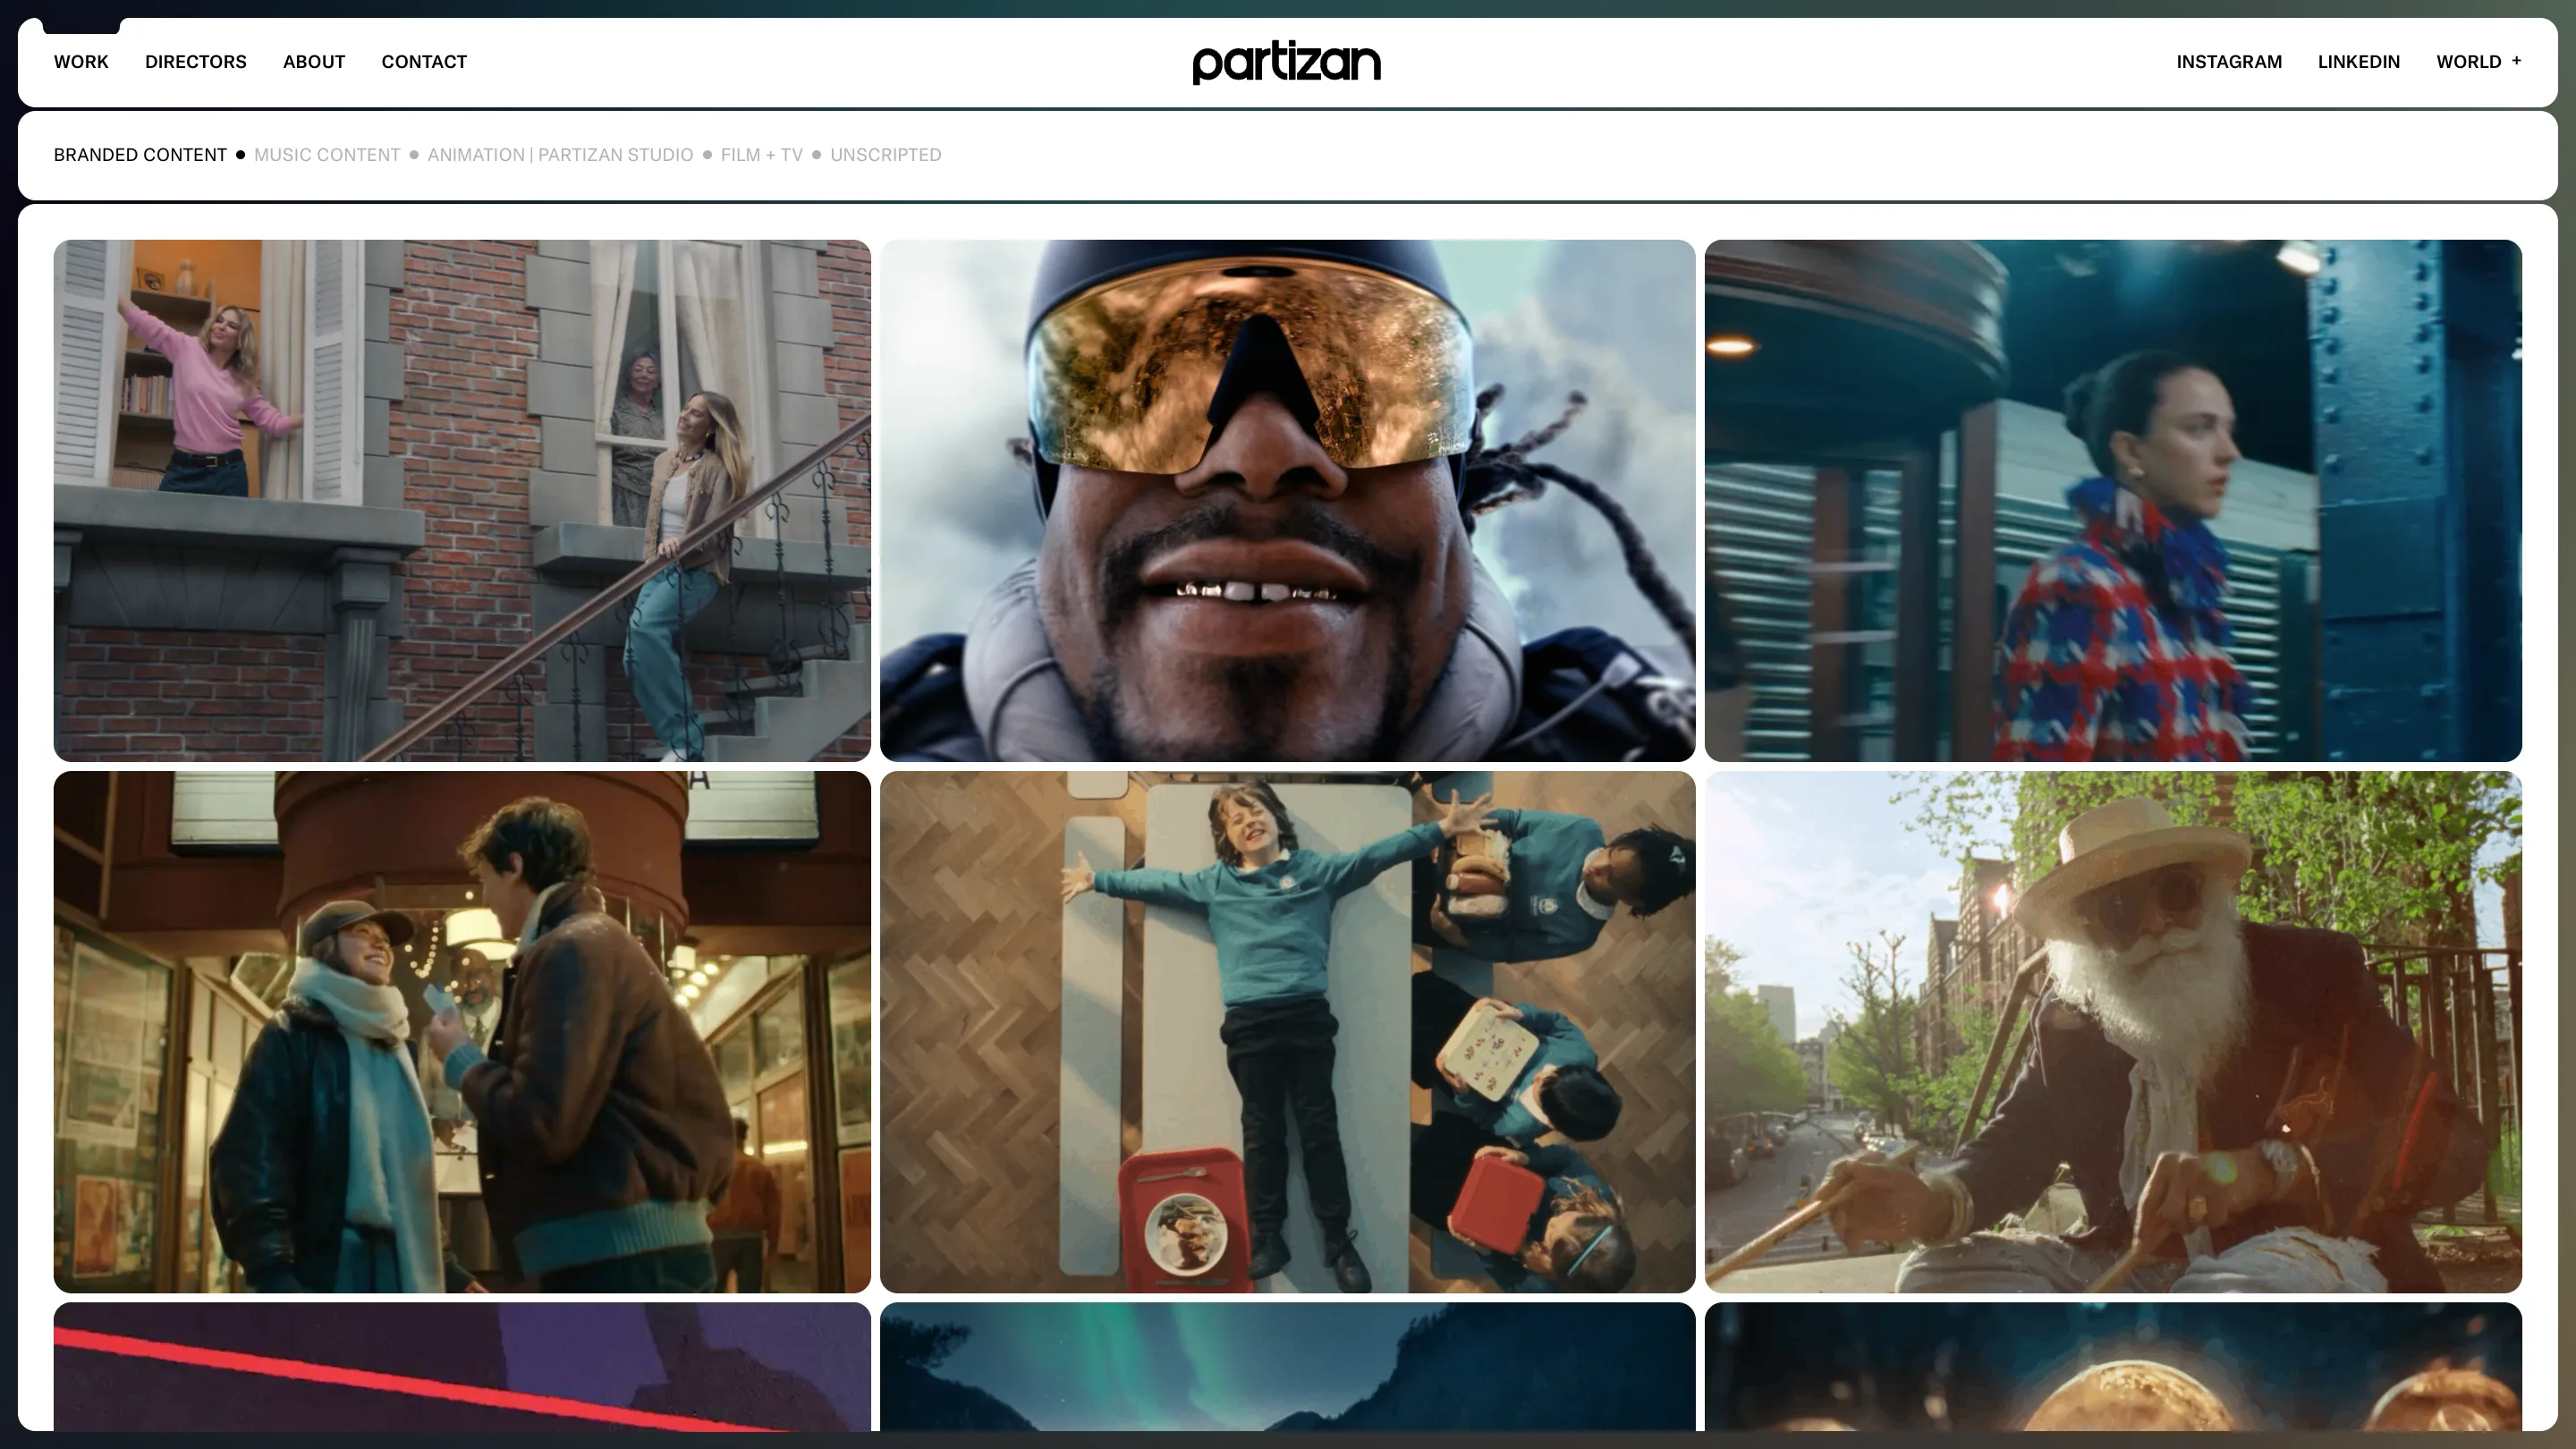Open the bearded man in hat thumbnail
Image resolution: width=2576 pixels, height=1449 pixels.
coord(2113,1032)
